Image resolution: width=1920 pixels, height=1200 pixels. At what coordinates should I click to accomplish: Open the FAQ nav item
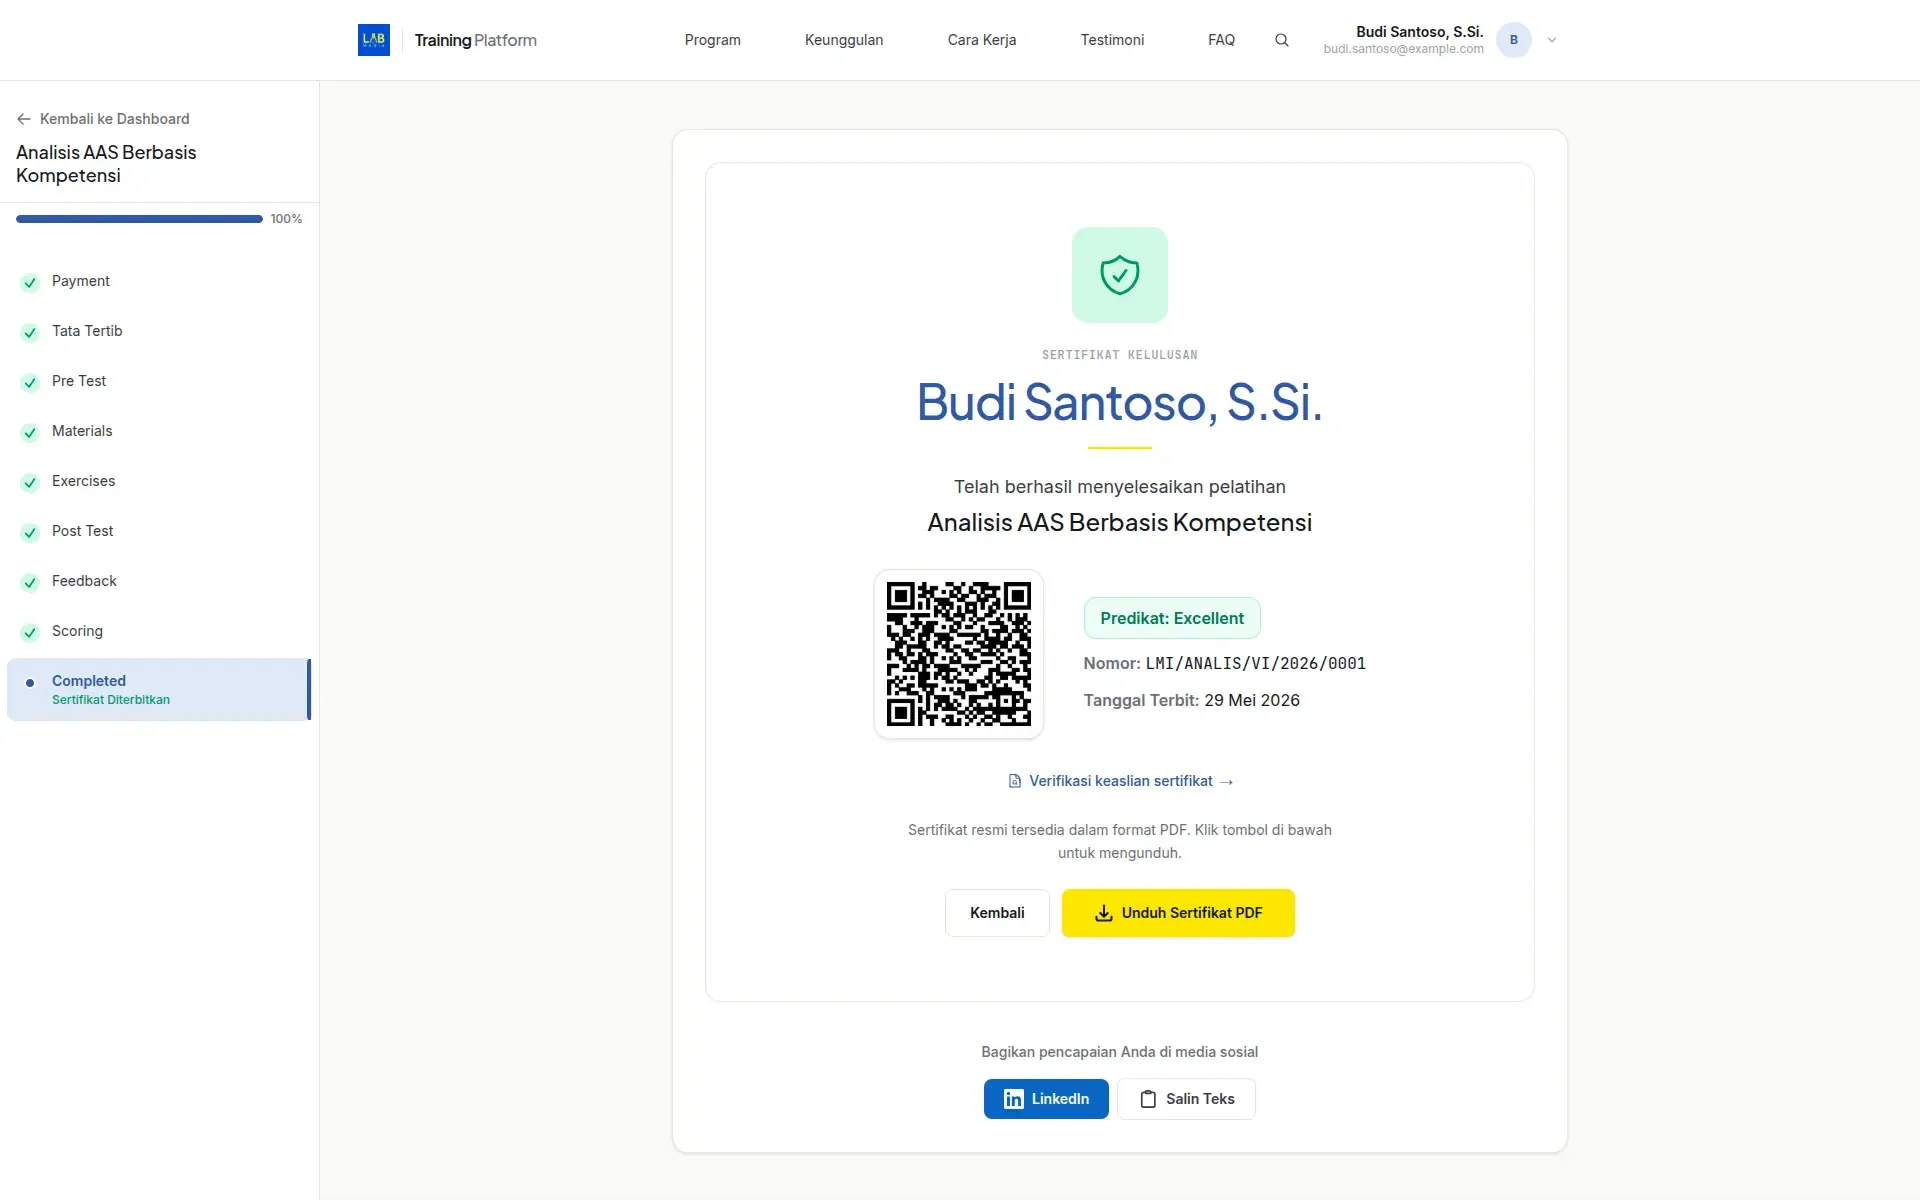tap(1221, 40)
